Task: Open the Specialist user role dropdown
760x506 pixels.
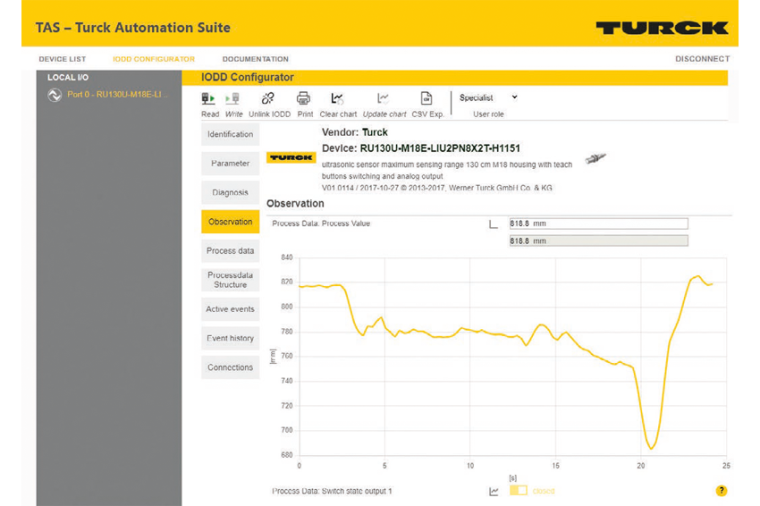Action: click(489, 98)
